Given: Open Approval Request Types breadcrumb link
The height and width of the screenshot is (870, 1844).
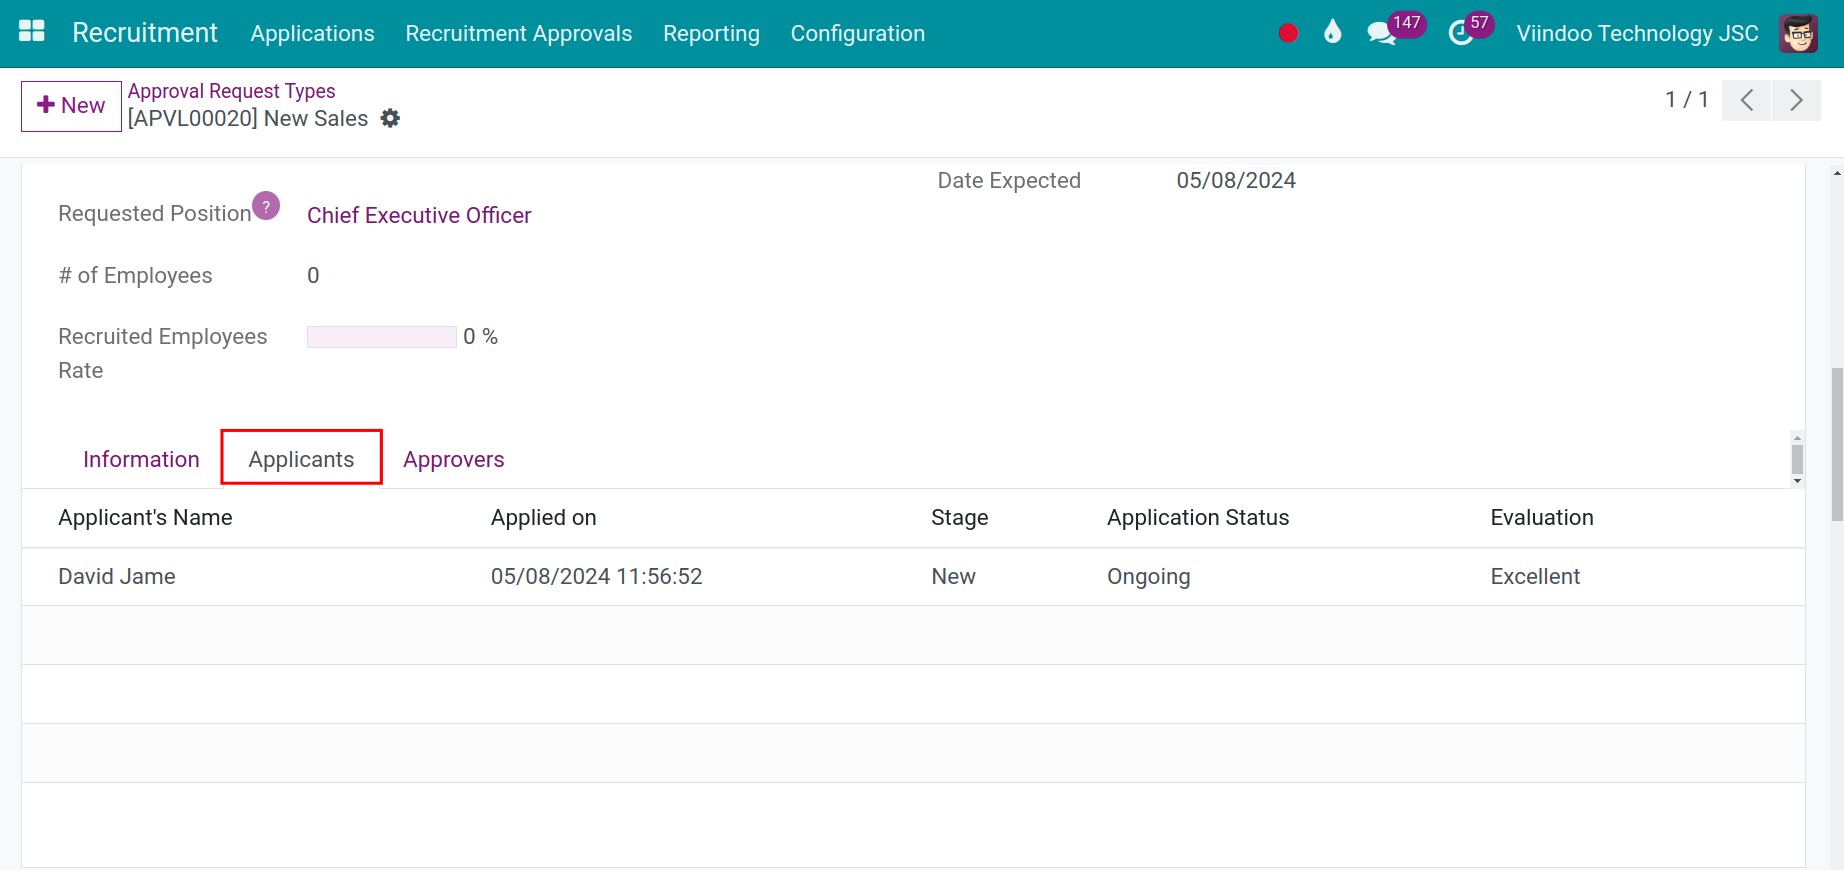Looking at the screenshot, I should pos(231,91).
